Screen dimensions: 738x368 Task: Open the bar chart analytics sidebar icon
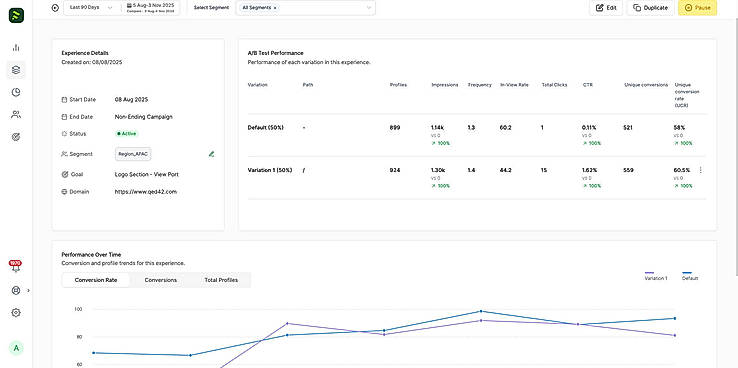pos(16,47)
